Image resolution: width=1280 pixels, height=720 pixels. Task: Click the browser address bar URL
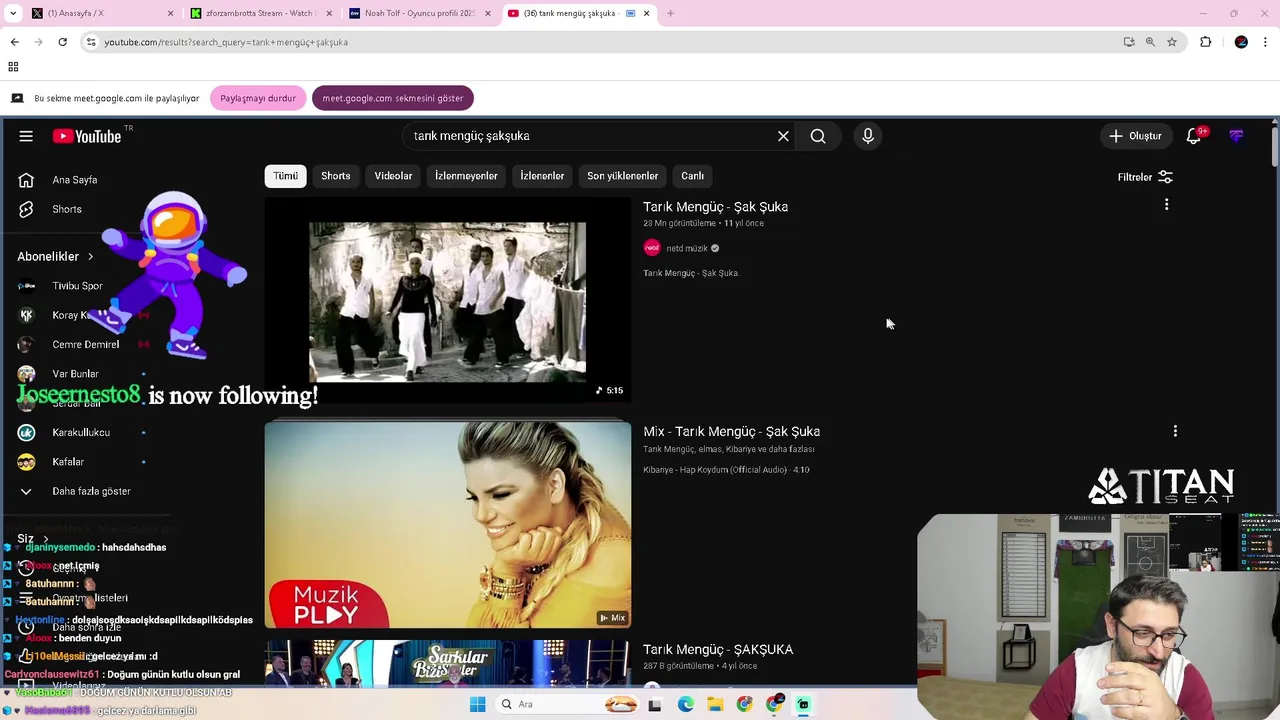(226, 42)
